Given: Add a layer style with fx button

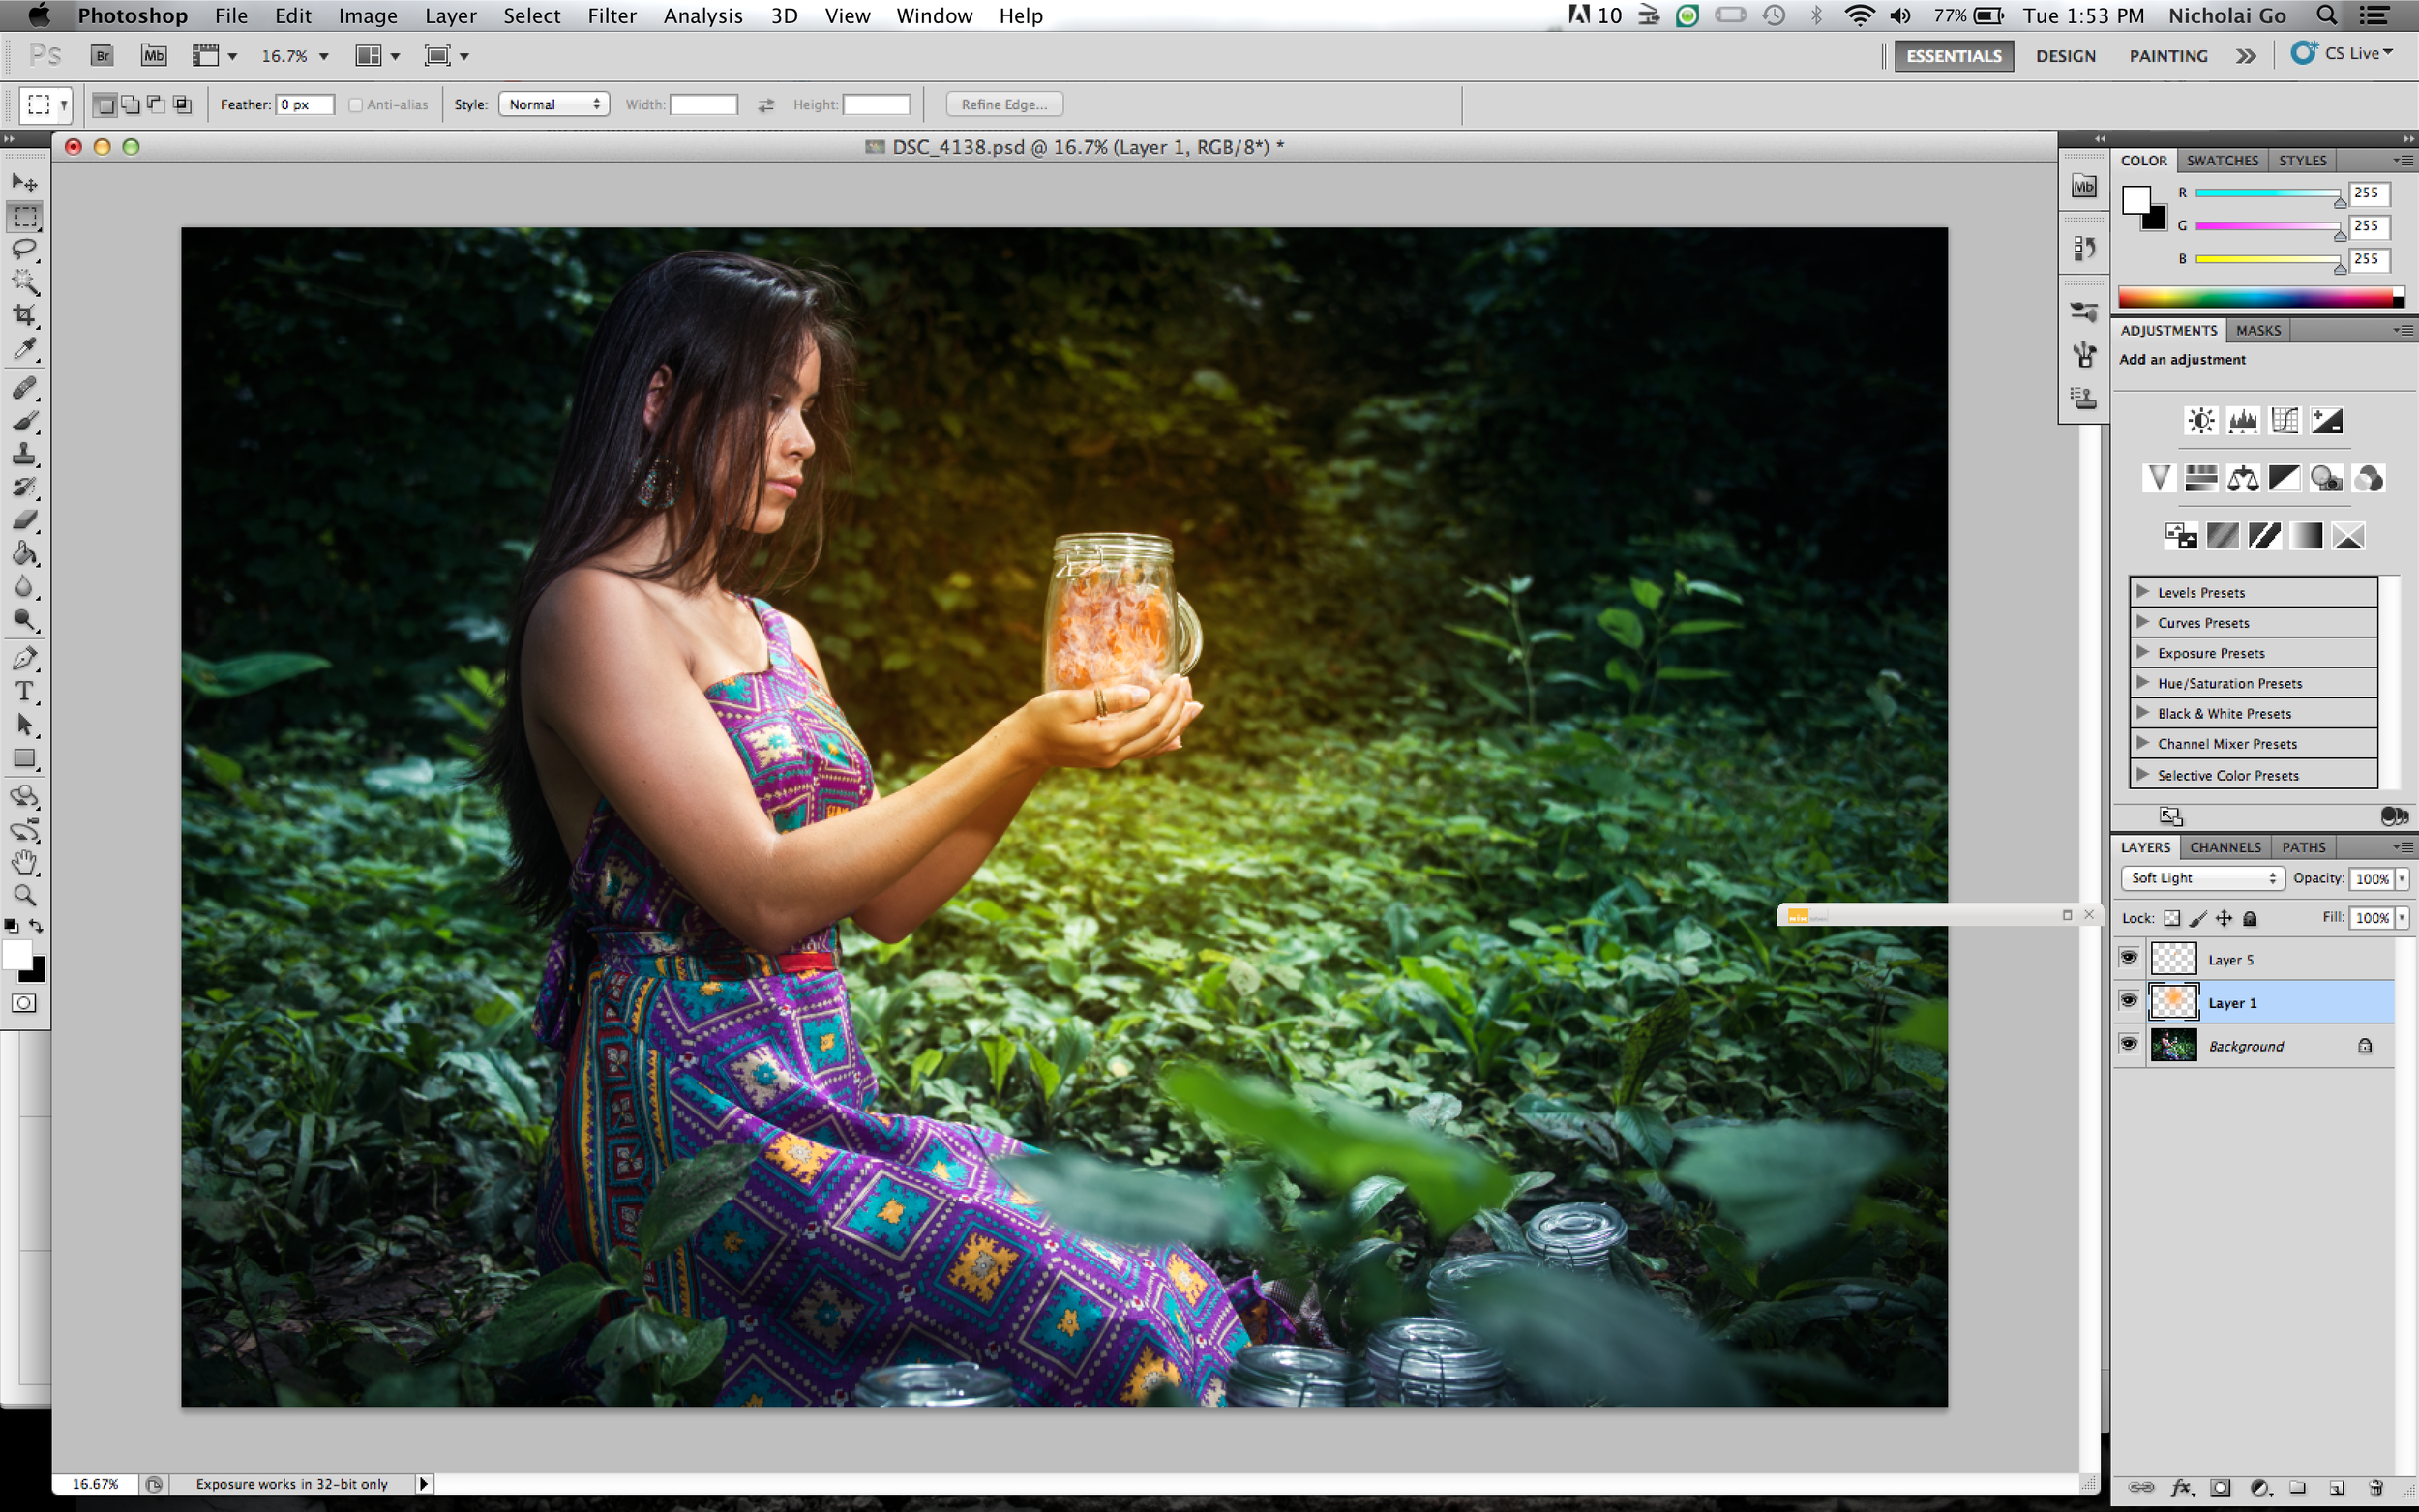Looking at the screenshot, I should tap(2182, 1487).
